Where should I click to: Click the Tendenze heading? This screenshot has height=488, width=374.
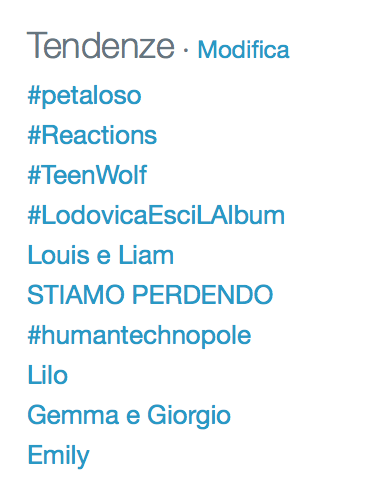click(100, 46)
